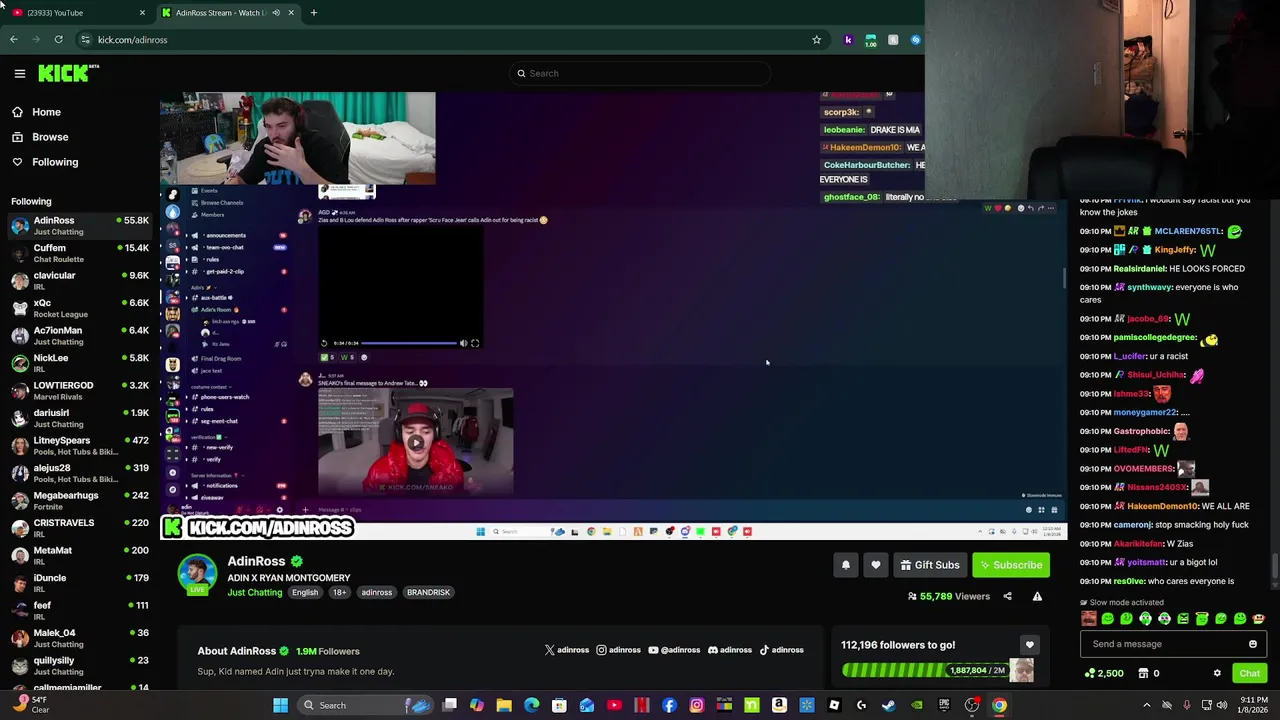Image resolution: width=1280 pixels, height=720 pixels.
Task: Go back with the browser back arrow
Action: 13,40
